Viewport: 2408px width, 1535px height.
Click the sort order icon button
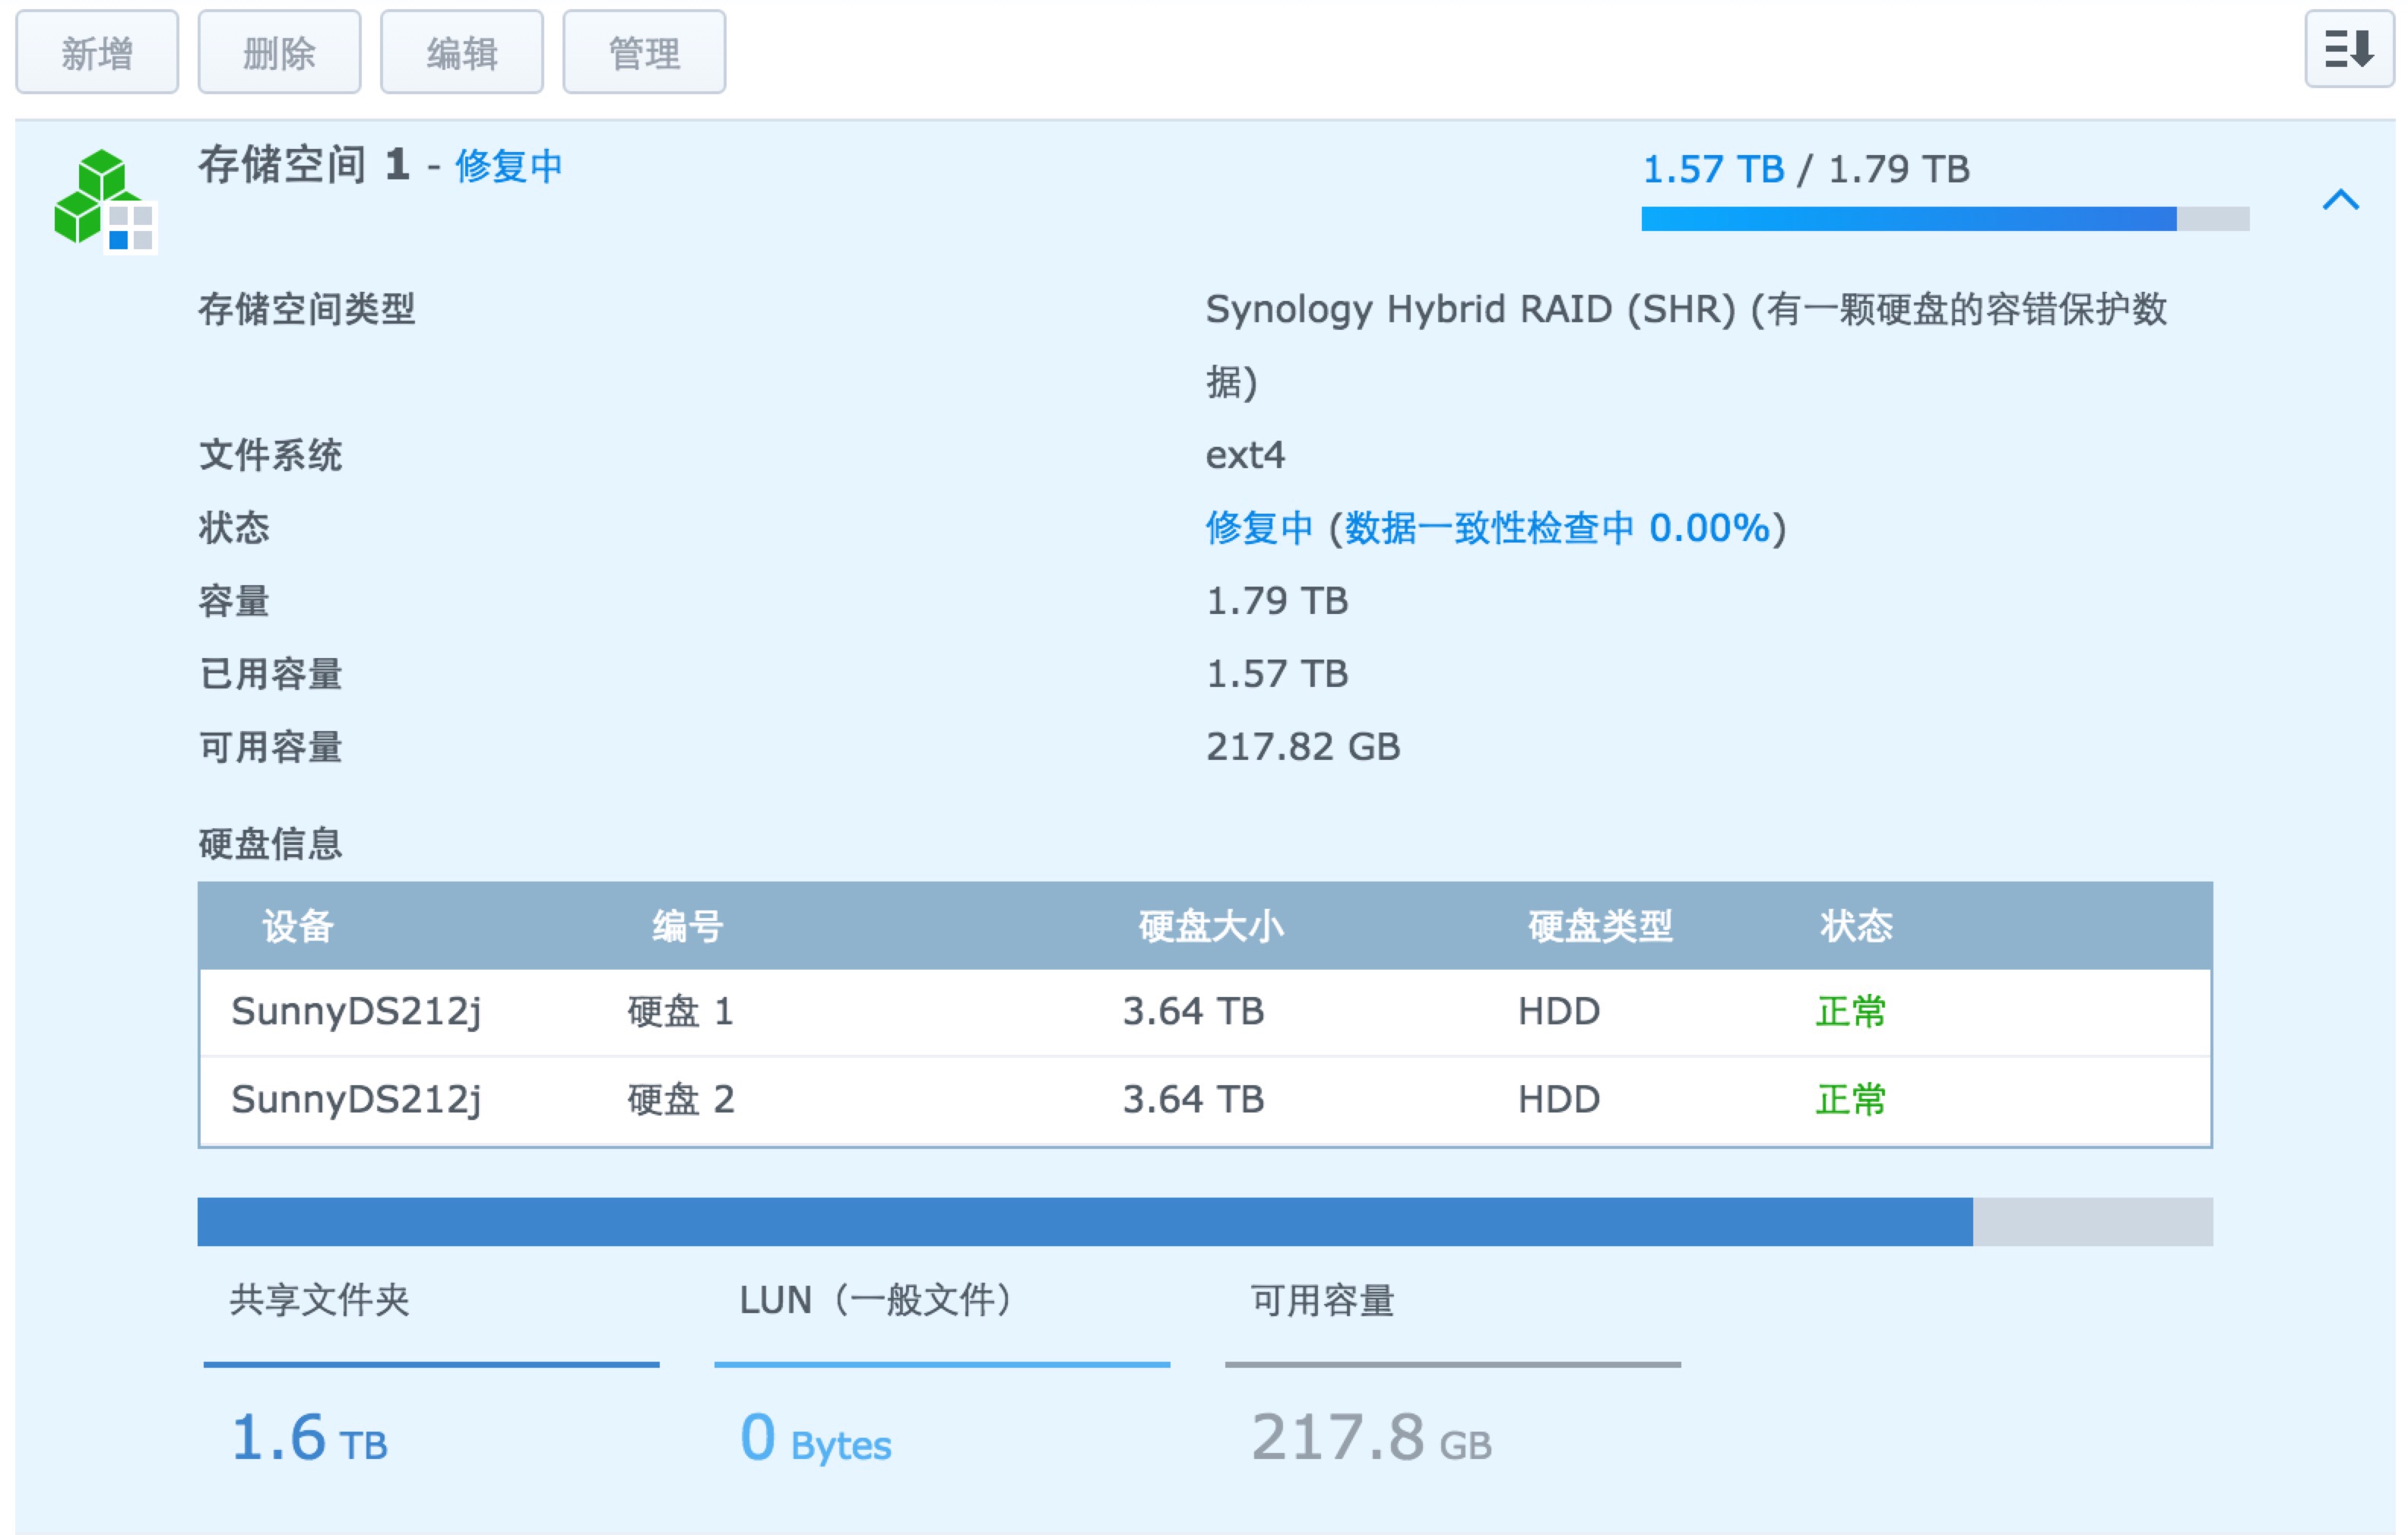coord(2349,49)
